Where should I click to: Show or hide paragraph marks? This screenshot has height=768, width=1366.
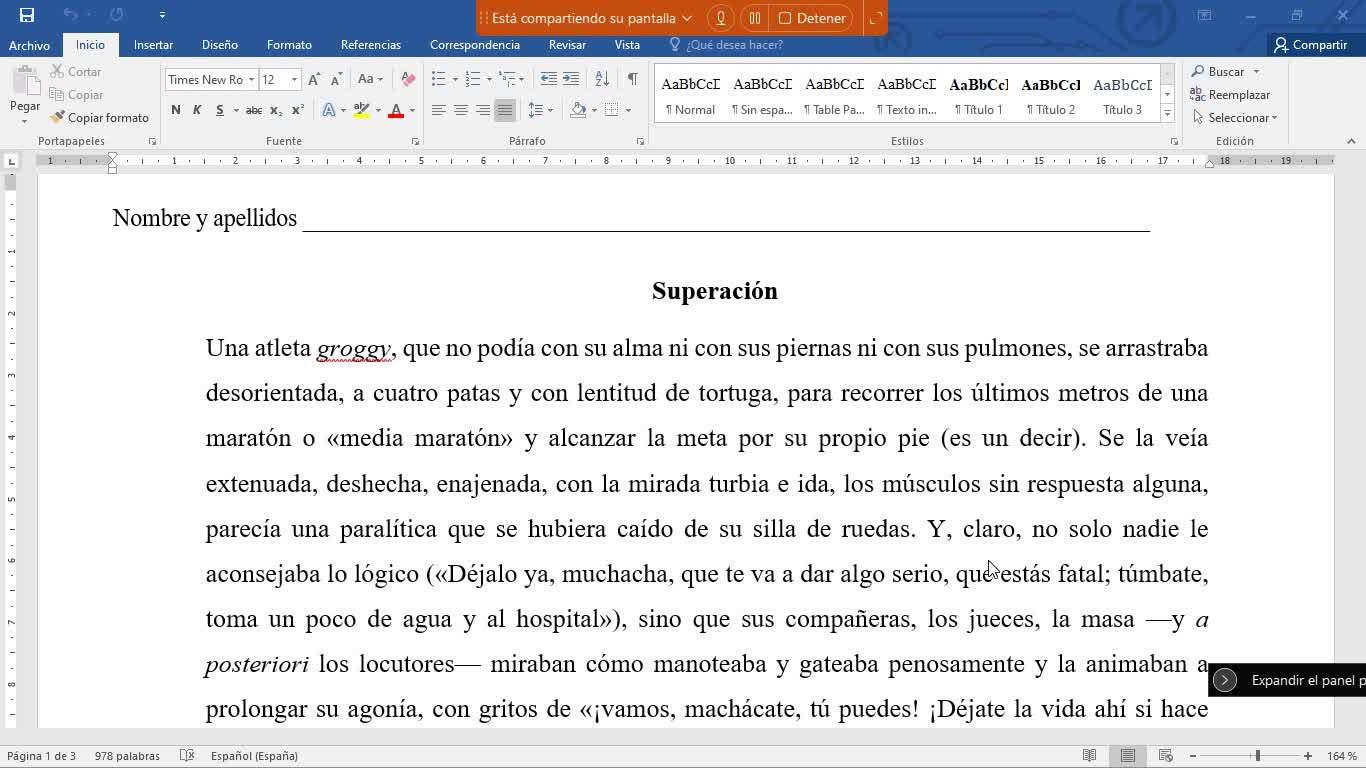point(632,79)
